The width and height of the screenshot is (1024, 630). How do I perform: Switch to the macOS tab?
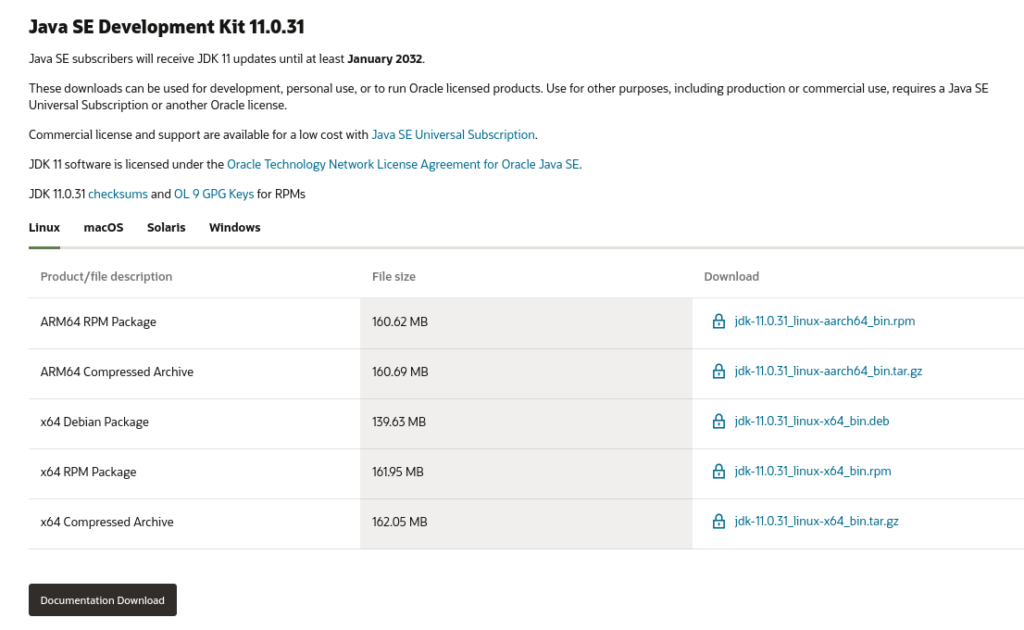(x=103, y=228)
